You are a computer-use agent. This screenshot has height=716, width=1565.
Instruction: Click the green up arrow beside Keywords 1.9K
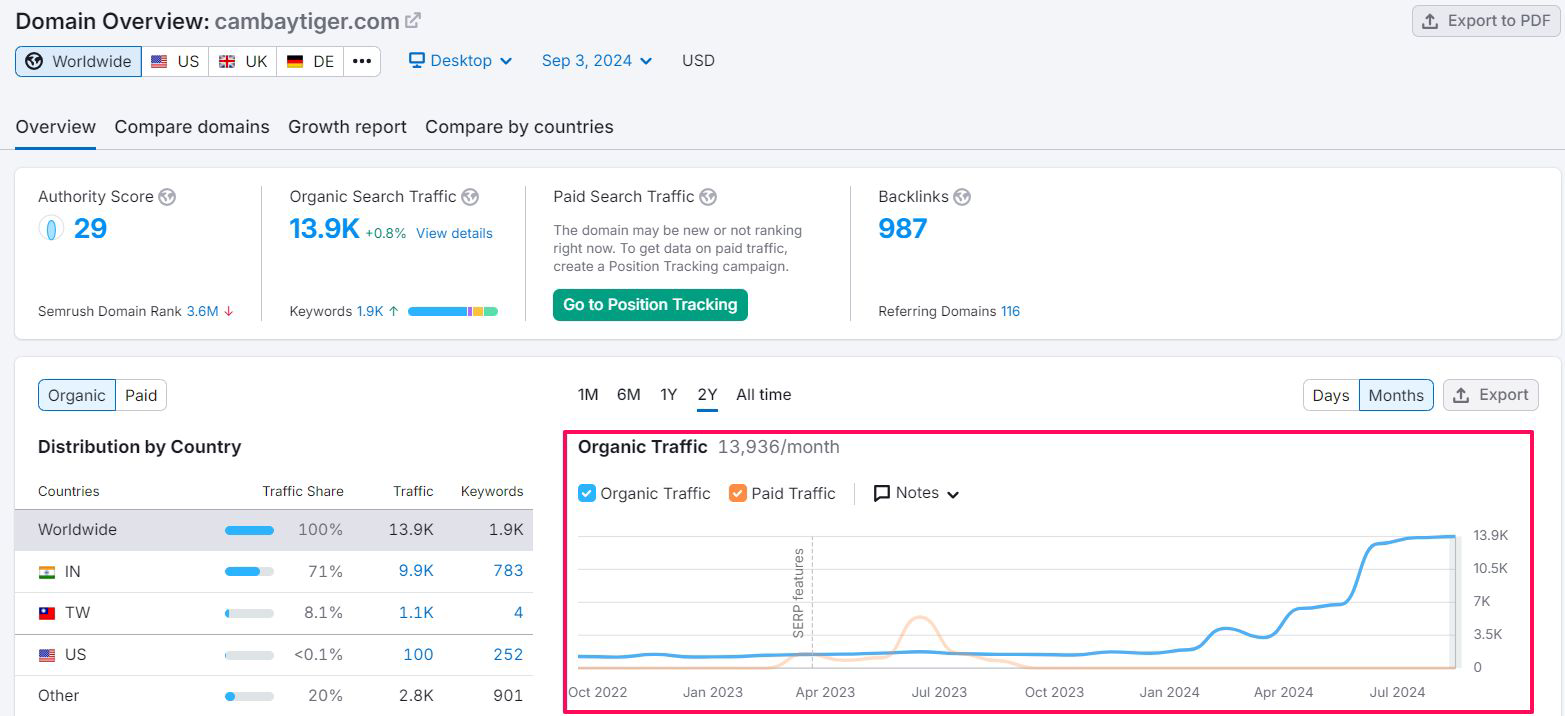394,311
